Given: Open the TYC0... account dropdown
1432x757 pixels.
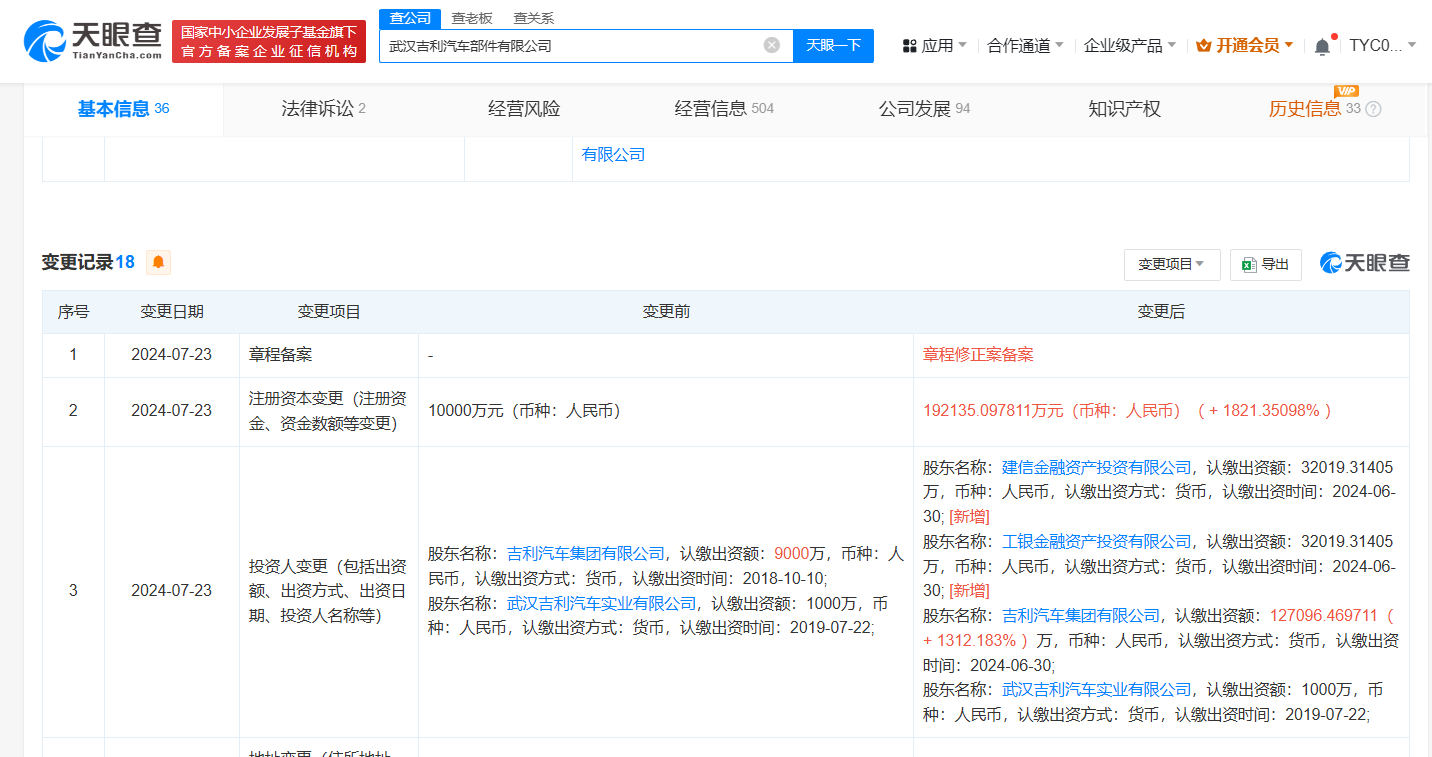Looking at the screenshot, I should tap(1412, 45).
